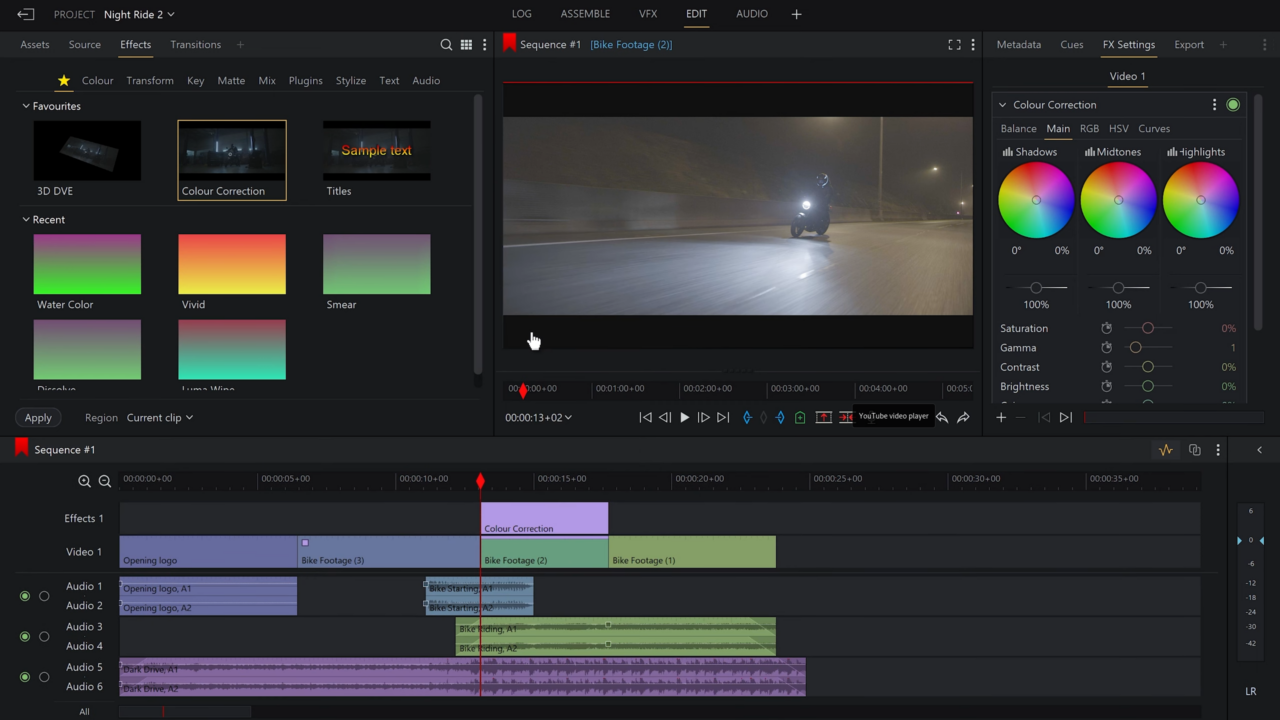Mute Audio 5 and 6 tracks' green toggle

25,677
